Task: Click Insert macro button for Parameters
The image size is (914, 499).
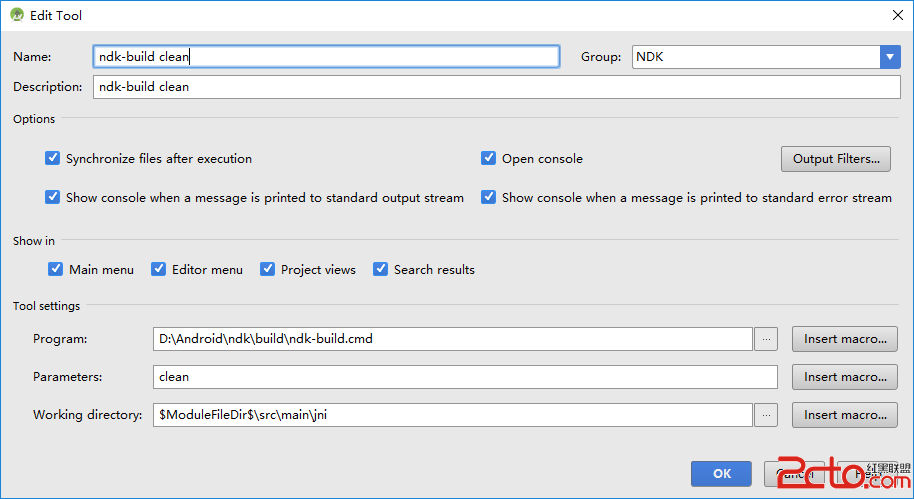Action: (x=845, y=377)
